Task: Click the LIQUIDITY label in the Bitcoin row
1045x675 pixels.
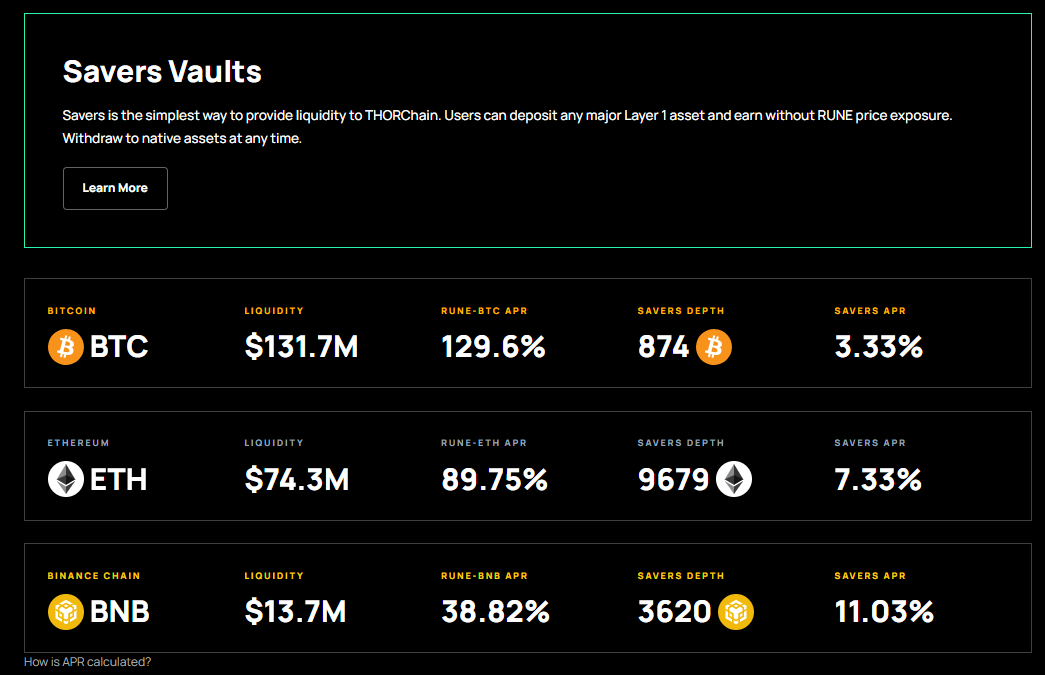Action: coord(274,311)
